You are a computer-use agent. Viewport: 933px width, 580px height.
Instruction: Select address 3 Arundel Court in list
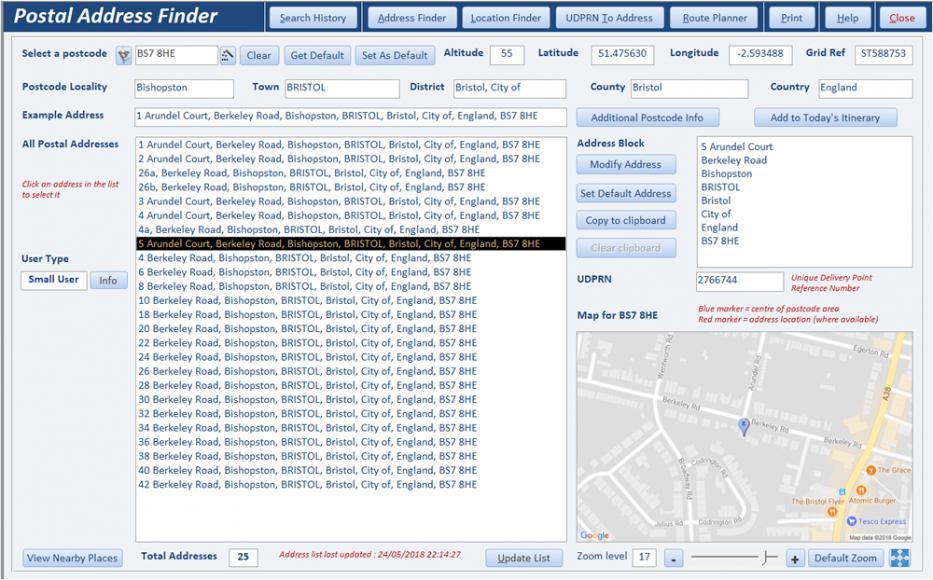click(350, 201)
